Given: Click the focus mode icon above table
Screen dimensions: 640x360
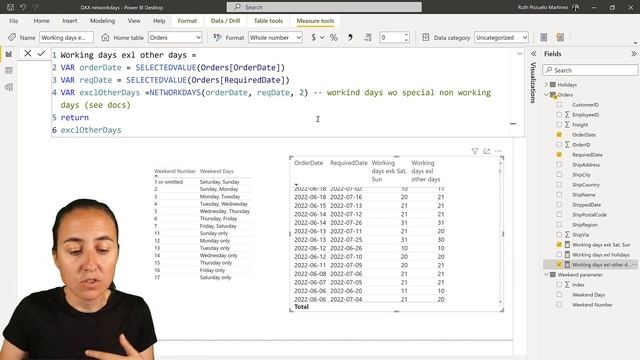Looking at the screenshot, I should coord(487,151).
